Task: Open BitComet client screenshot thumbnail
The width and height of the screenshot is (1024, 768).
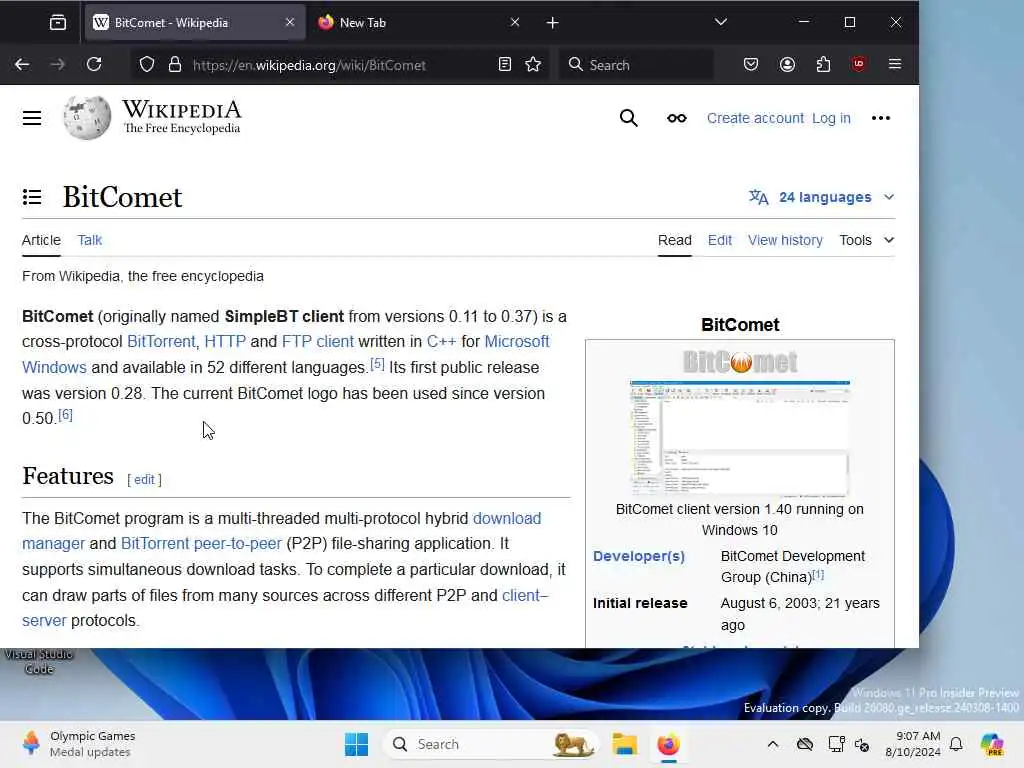Action: tap(739, 438)
